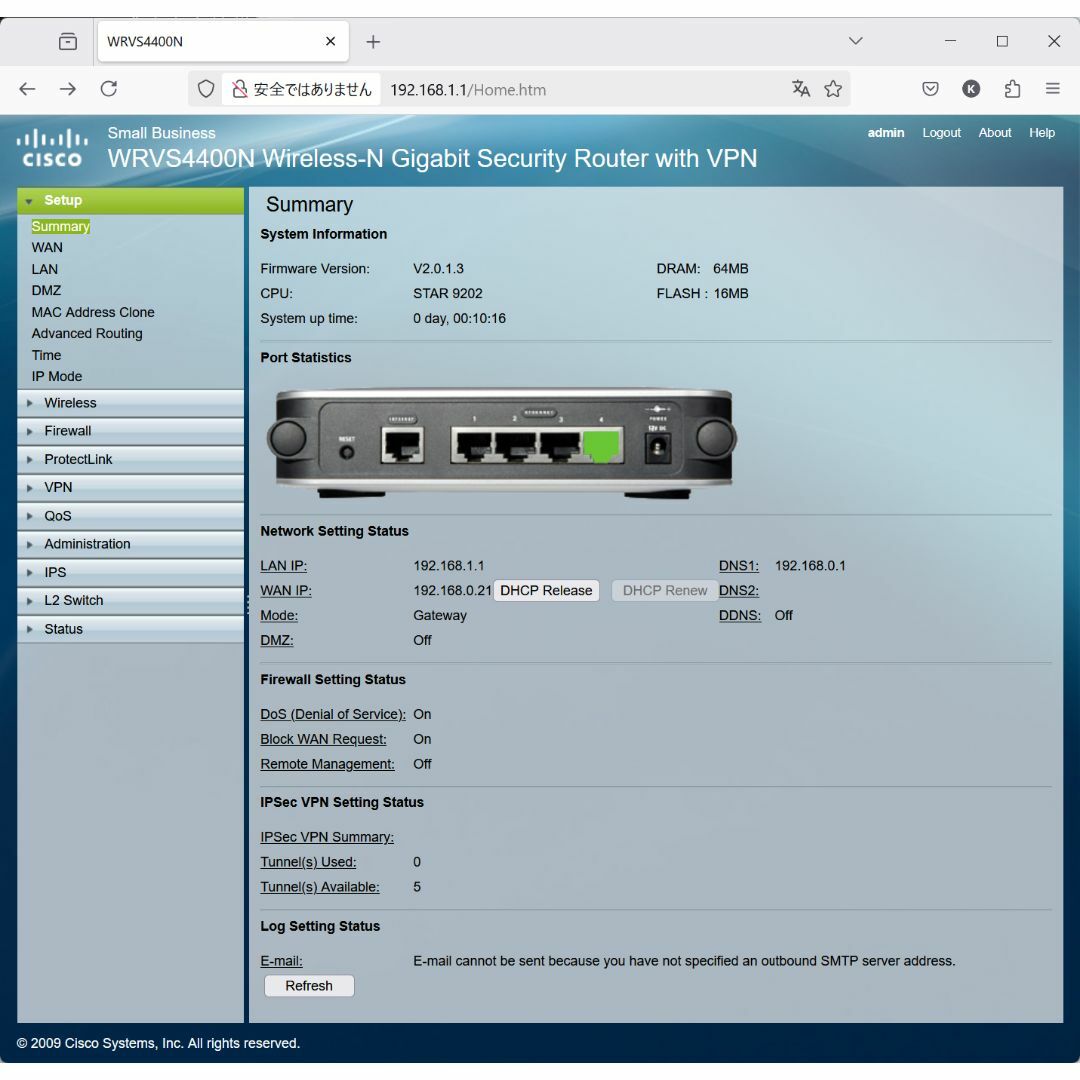Collapse the Setup menu section
The image size is (1080, 1080).
coord(130,200)
